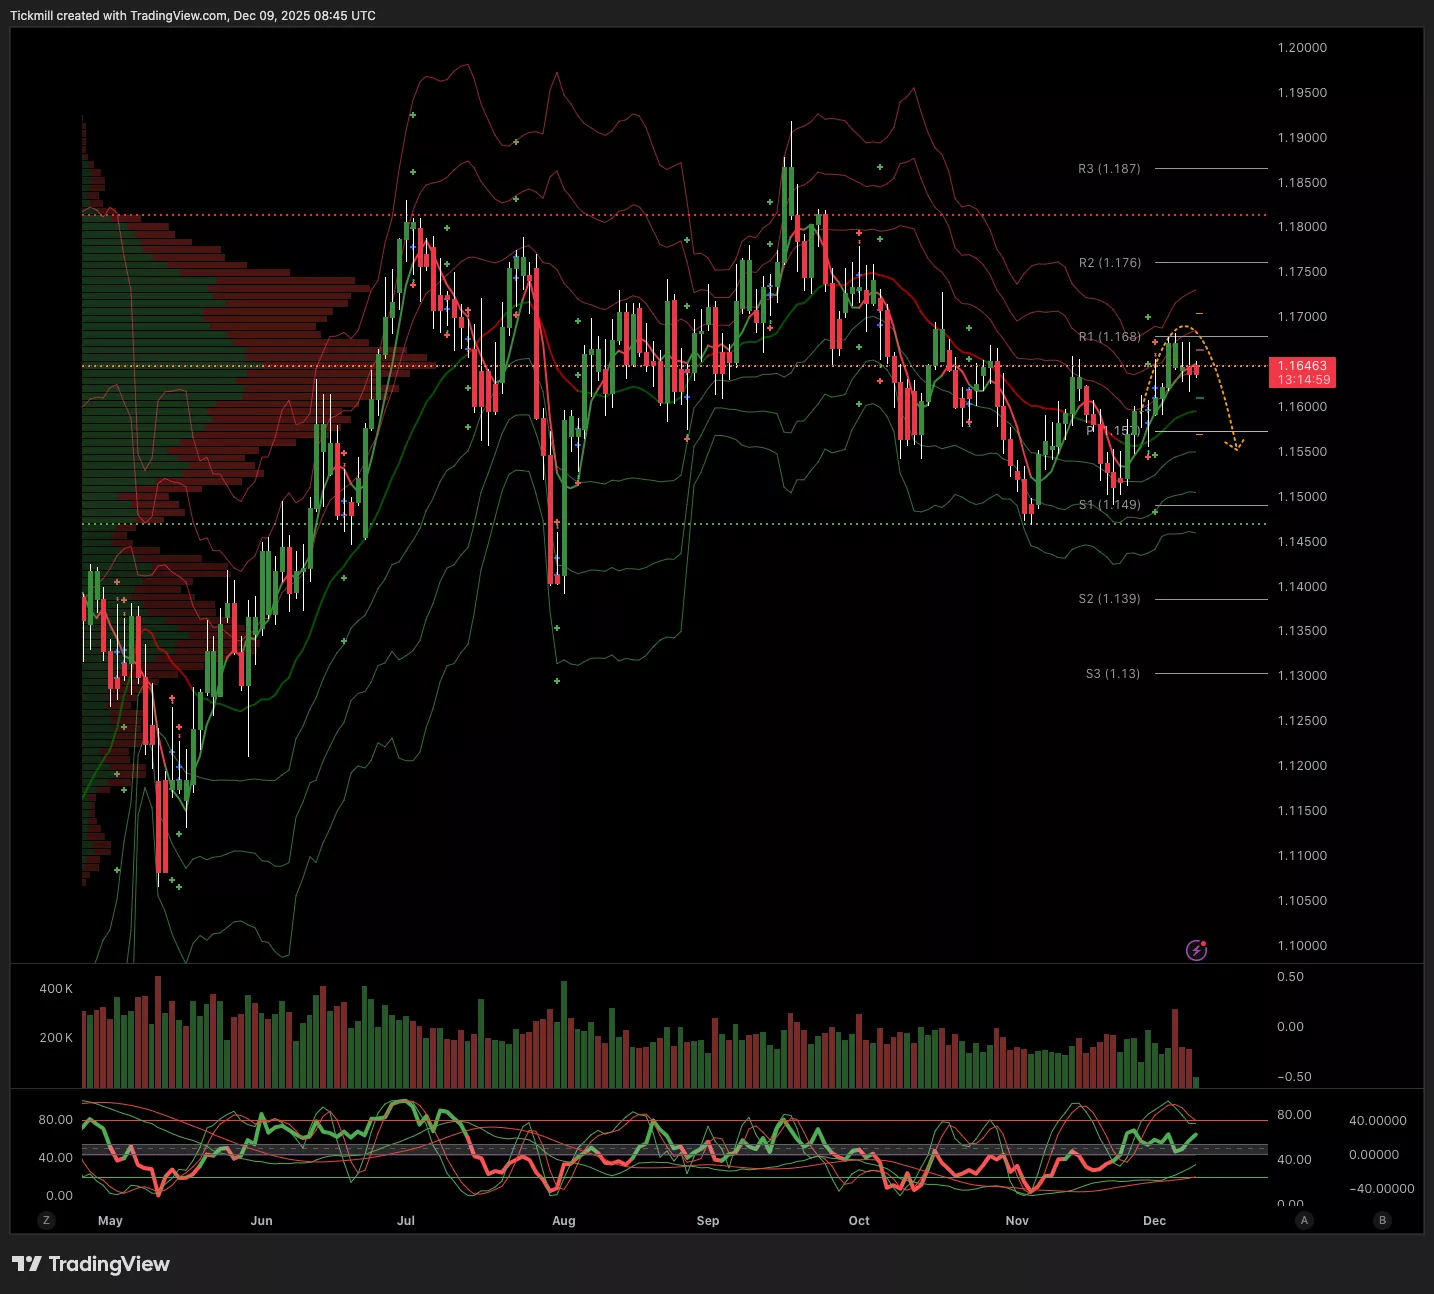Image resolution: width=1434 pixels, height=1294 pixels.
Task: Click the TradingView logo
Action: coord(91,1264)
